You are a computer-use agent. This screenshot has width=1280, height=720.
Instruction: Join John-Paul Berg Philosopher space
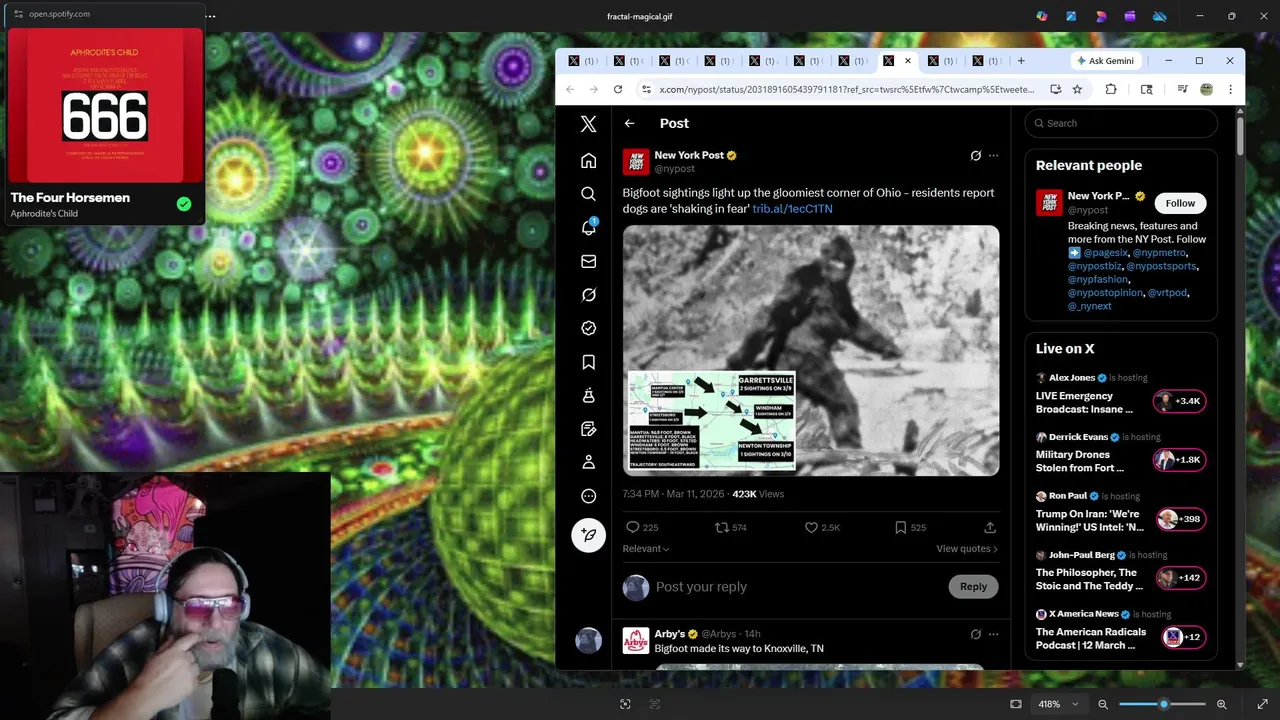pos(1121,573)
